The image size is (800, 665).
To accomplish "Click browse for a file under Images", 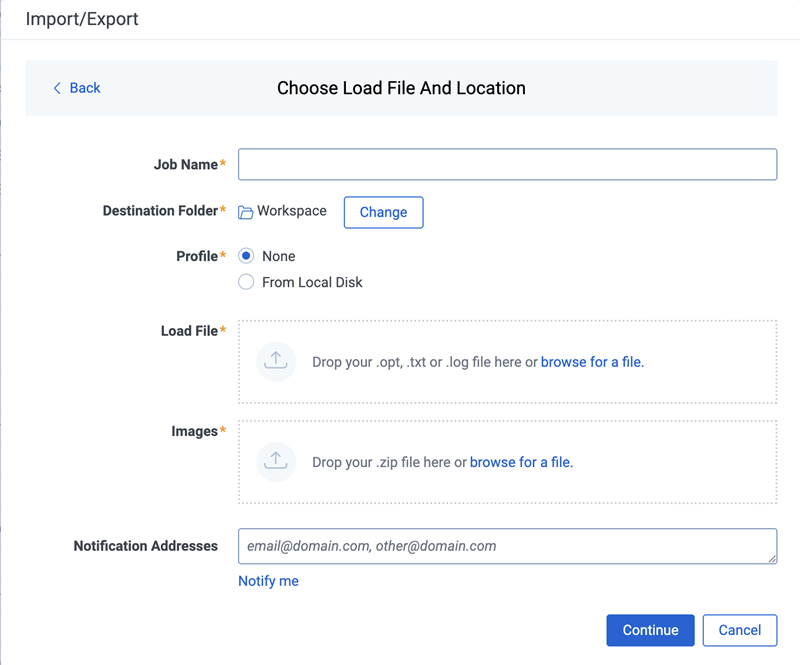I will (x=522, y=462).
